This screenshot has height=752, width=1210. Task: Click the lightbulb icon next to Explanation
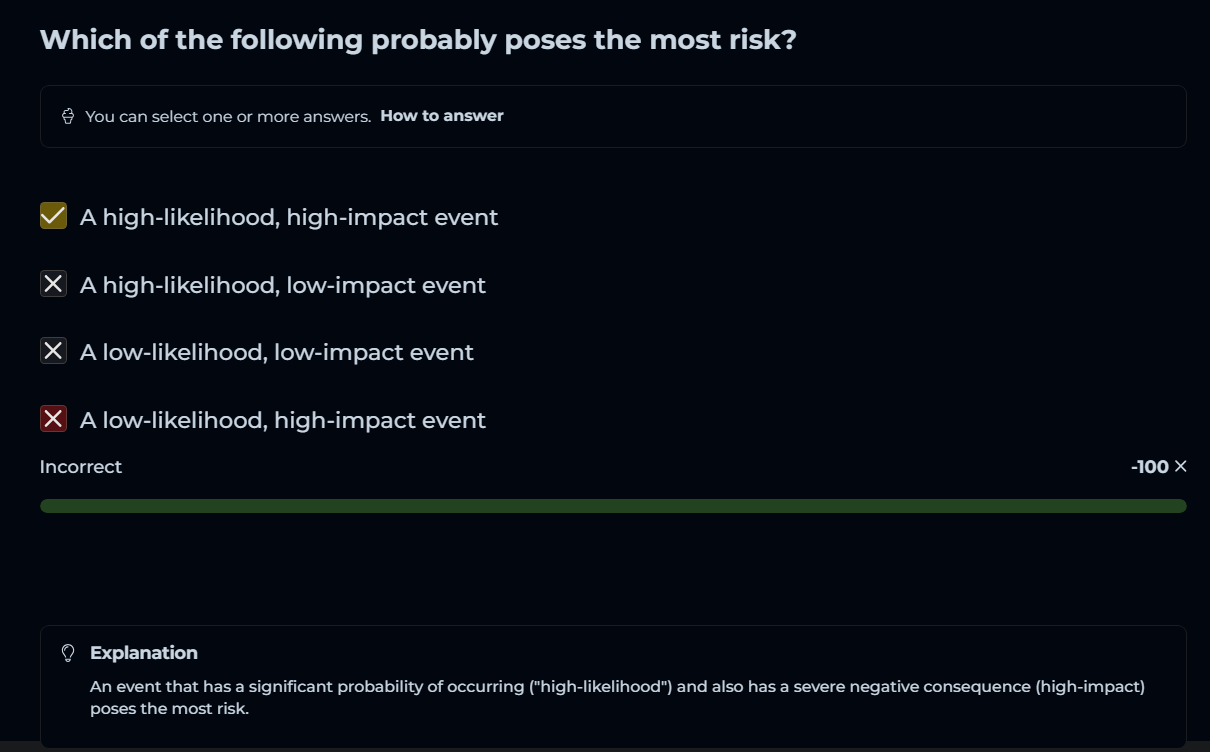pos(69,653)
